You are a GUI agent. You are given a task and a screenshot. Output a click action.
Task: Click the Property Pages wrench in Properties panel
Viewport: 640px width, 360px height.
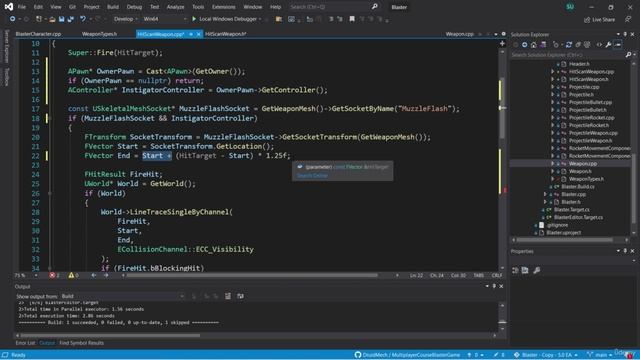pos(537,270)
